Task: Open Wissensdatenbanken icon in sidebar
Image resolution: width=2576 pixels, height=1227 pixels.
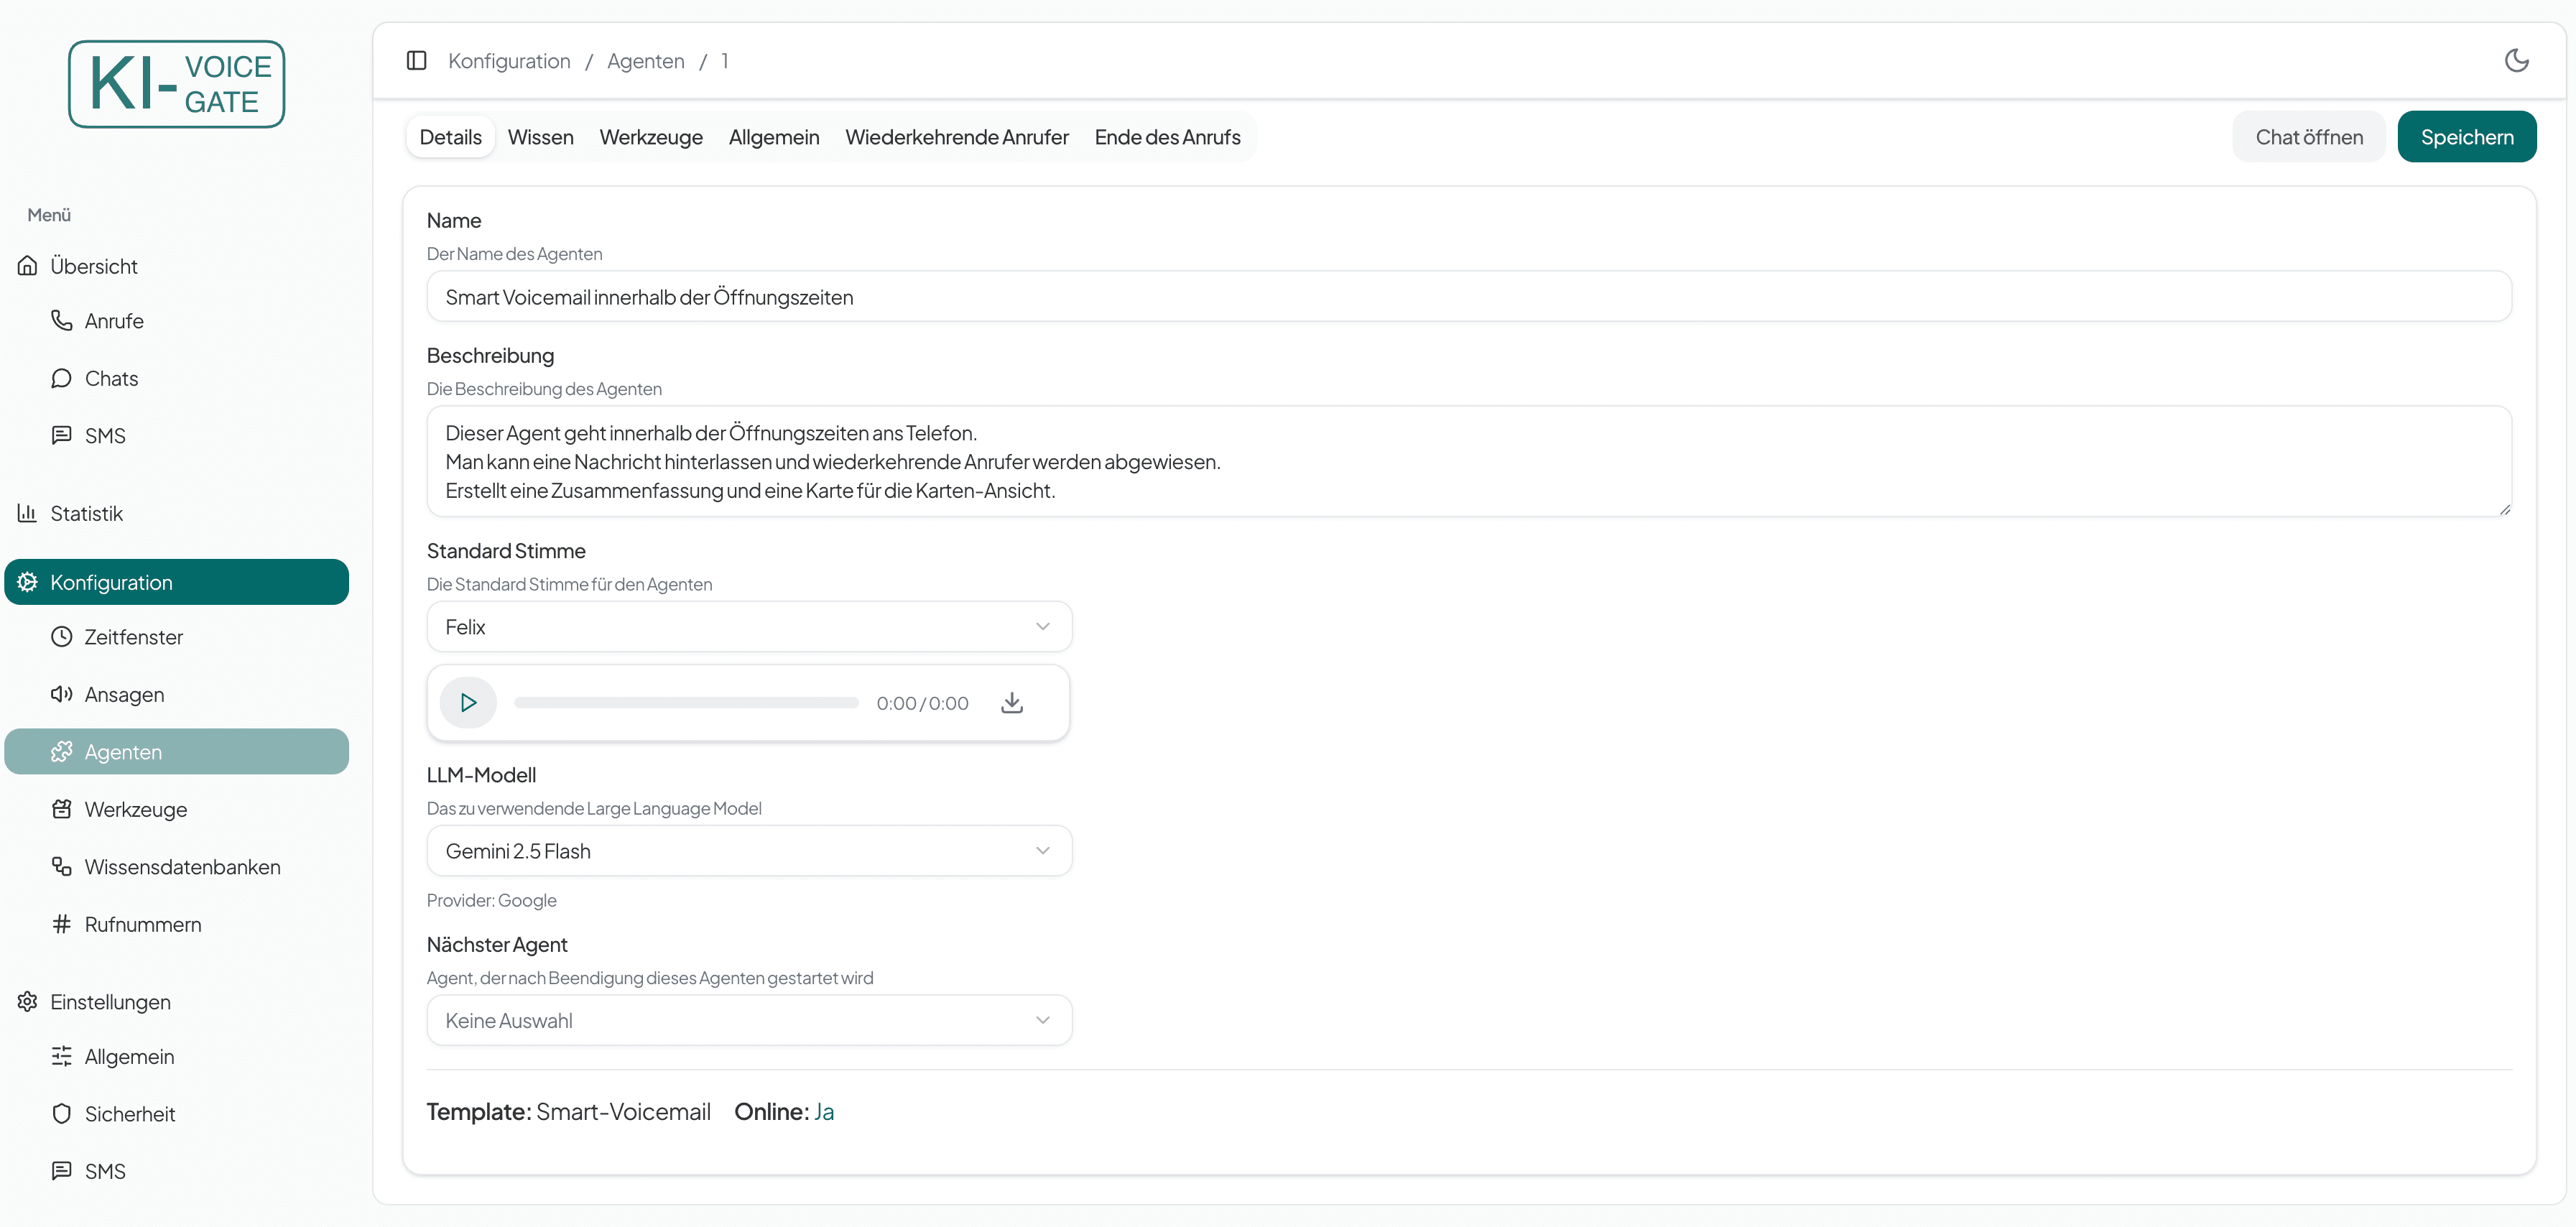Action: [x=62, y=866]
